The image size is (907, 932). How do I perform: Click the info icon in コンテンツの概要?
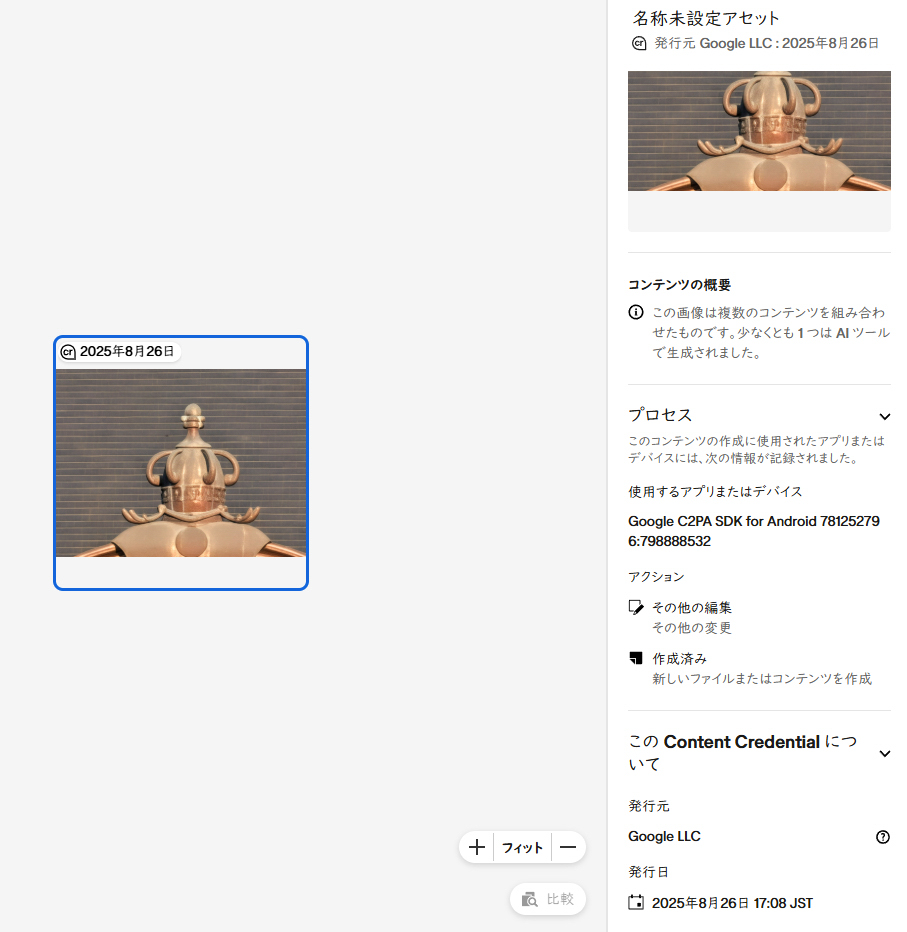point(636,312)
